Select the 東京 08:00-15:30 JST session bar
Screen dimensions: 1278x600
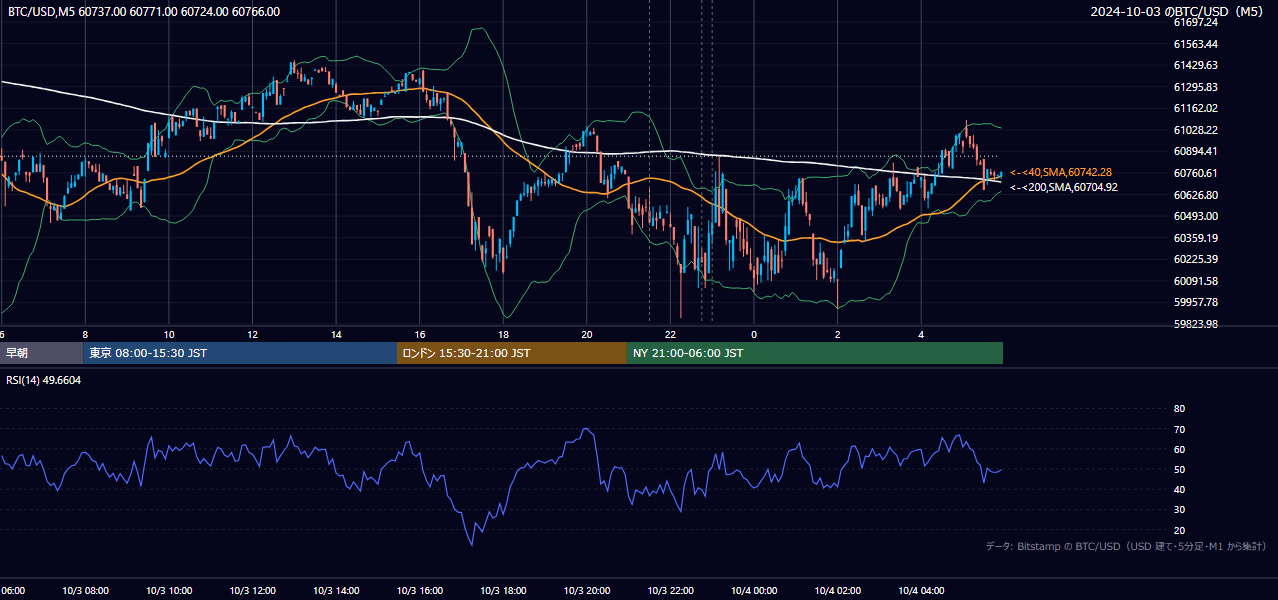tap(240, 353)
